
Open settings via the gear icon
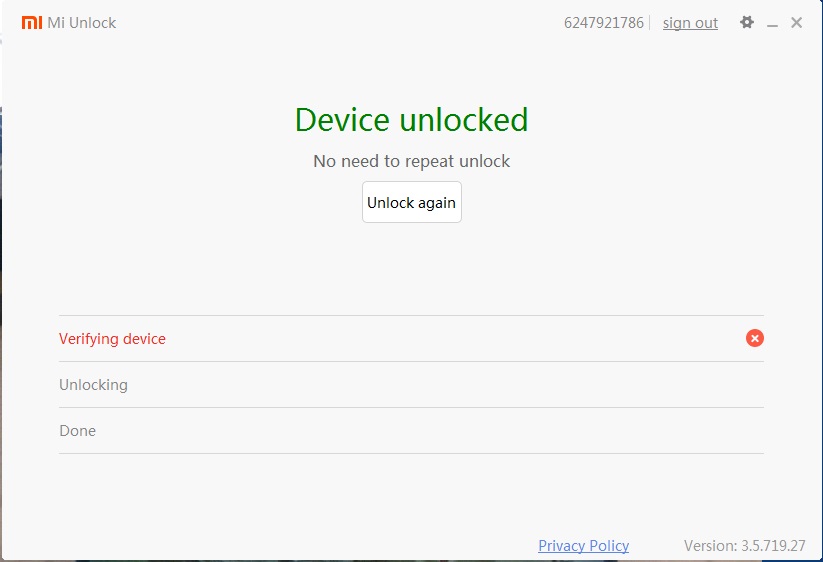[x=746, y=22]
